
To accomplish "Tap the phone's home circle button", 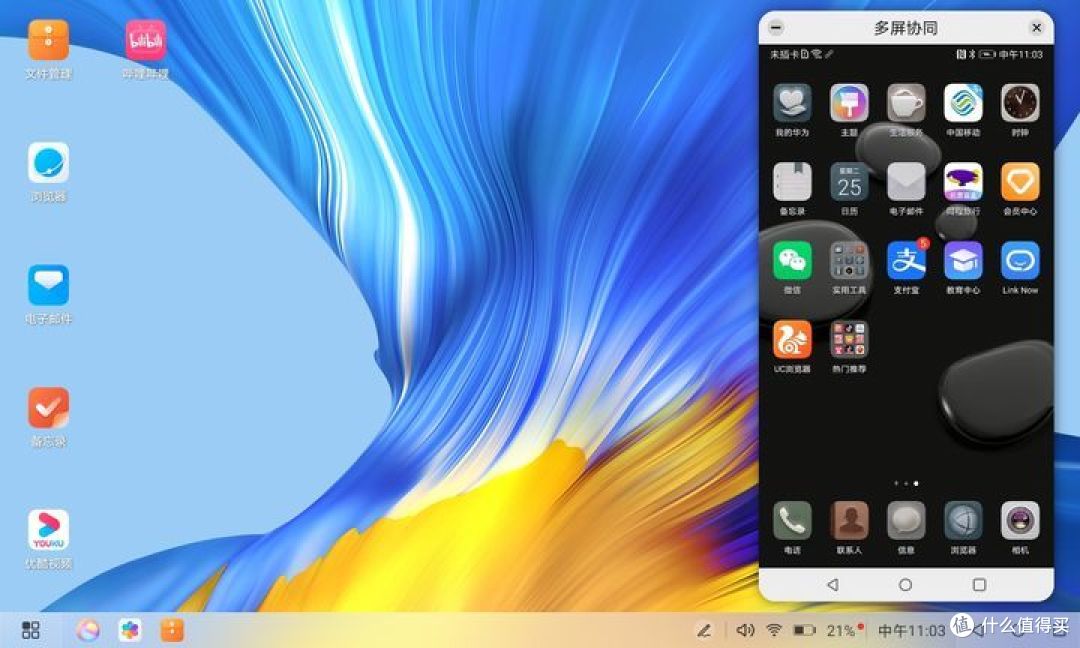I will (x=906, y=585).
